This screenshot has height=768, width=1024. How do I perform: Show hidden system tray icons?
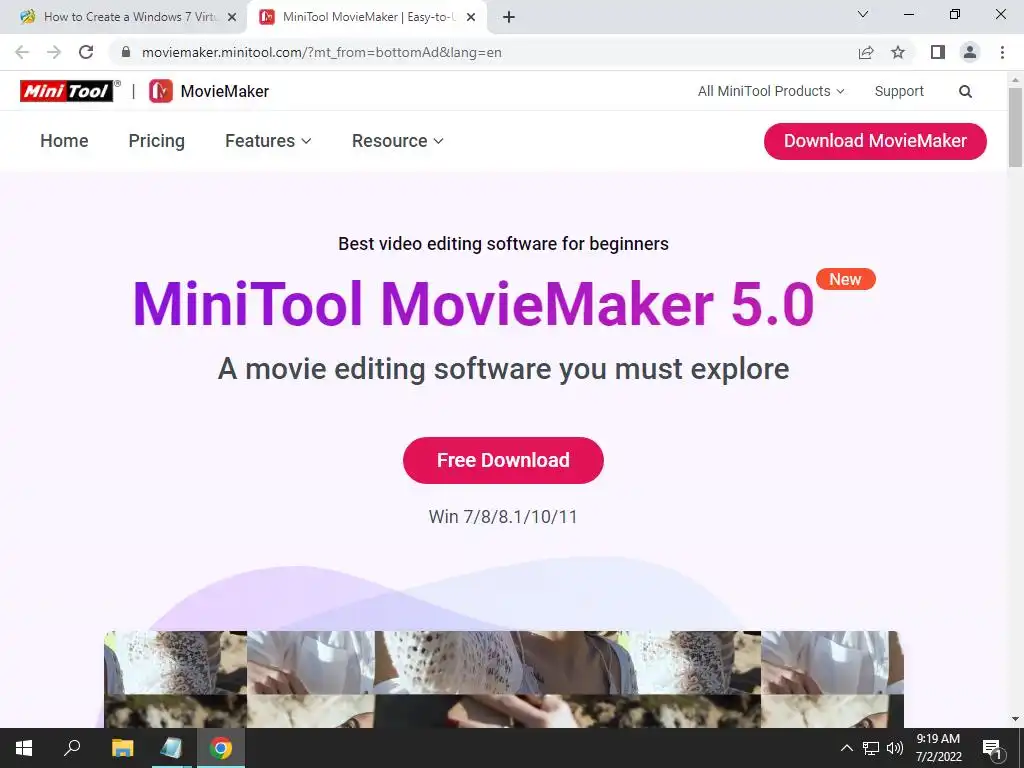pyautogui.click(x=846, y=748)
